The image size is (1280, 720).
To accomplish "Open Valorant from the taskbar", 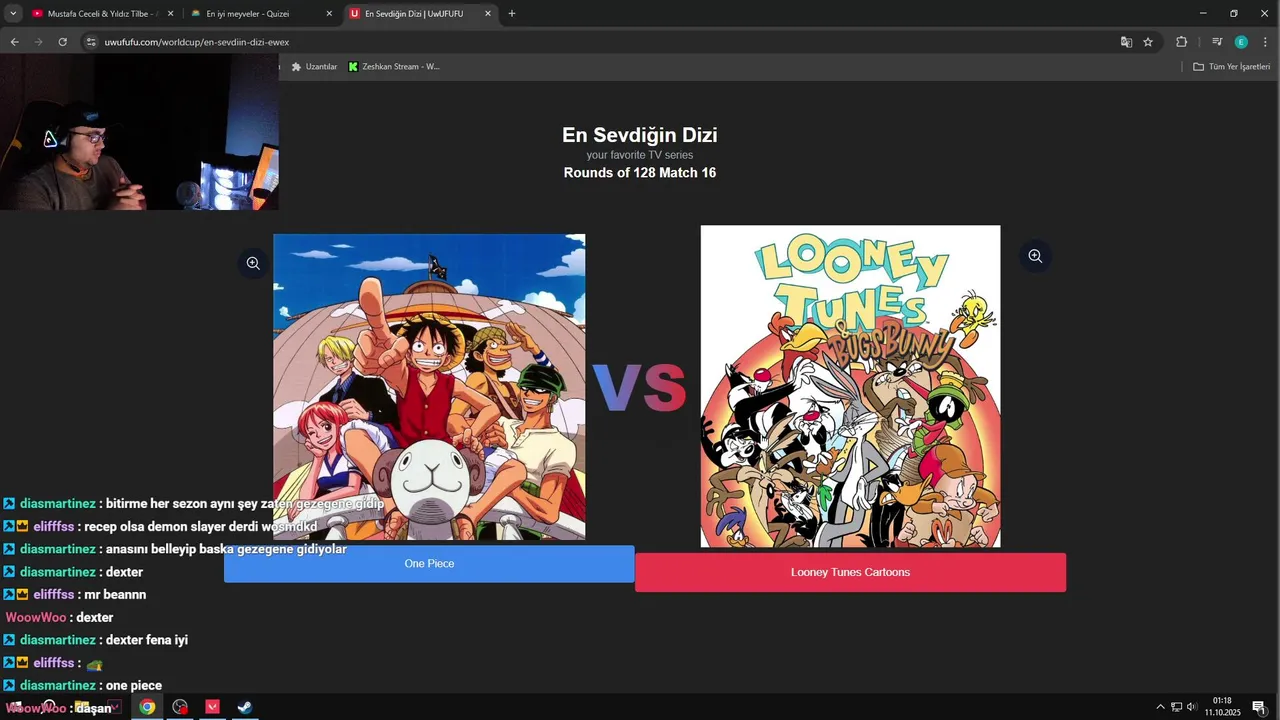I will pyautogui.click(x=212, y=707).
